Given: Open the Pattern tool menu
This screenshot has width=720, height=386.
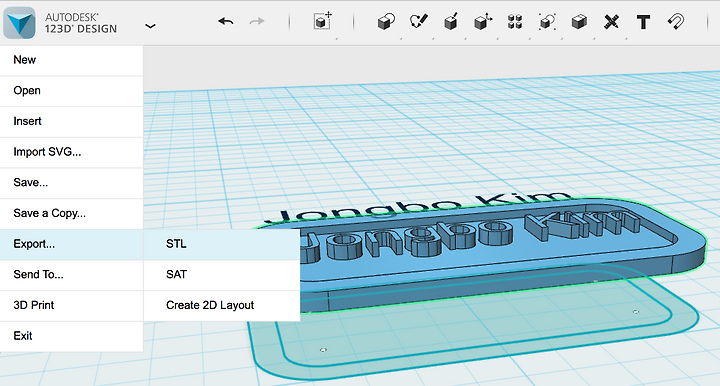Looking at the screenshot, I should click(x=515, y=22).
